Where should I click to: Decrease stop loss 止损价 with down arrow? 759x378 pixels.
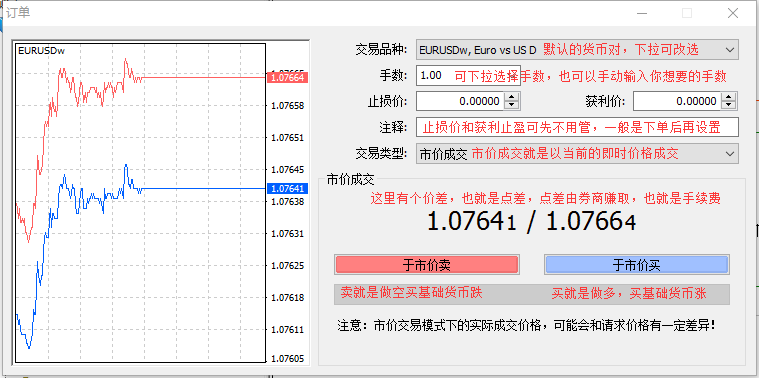click(512, 105)
